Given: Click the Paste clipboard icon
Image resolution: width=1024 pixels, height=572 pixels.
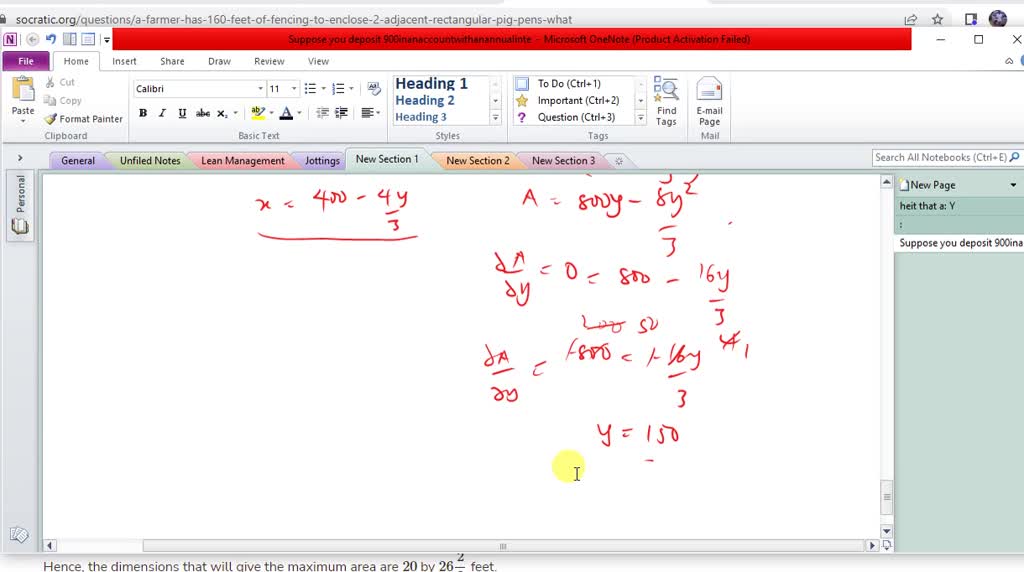Looking at the screenshot, I should tap(22, 93).
